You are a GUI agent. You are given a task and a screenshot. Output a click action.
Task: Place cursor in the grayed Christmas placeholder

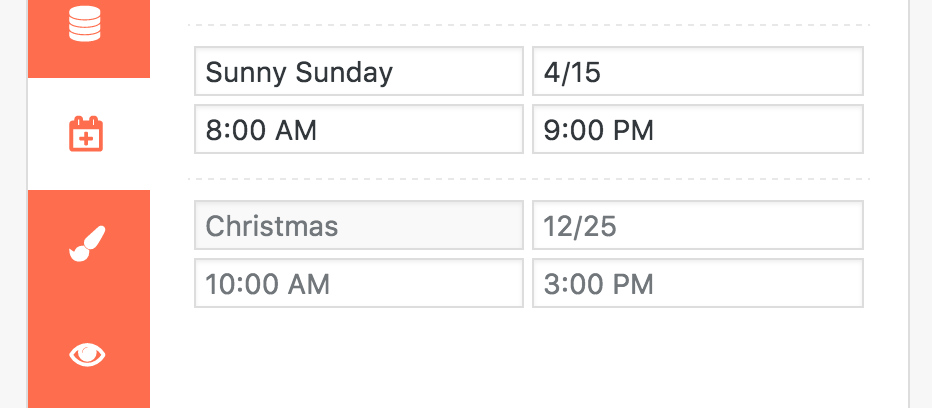pyautogui.click(x=272, y=226)
